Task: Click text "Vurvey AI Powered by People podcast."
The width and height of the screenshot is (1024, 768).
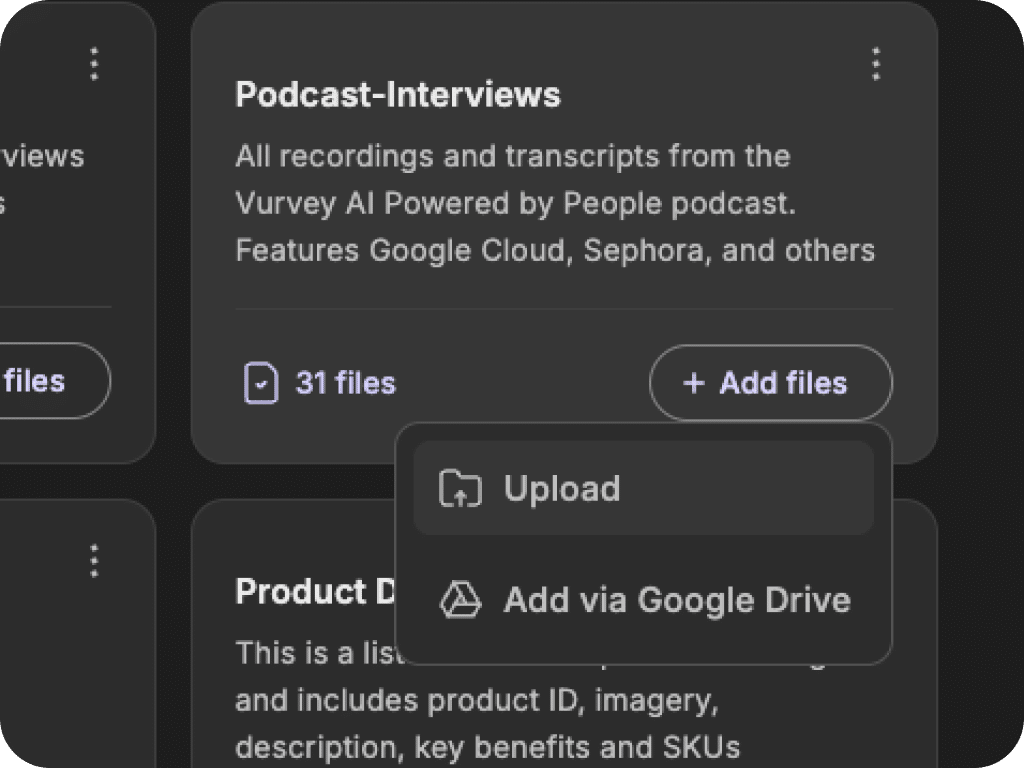Action: coord(516,203)
